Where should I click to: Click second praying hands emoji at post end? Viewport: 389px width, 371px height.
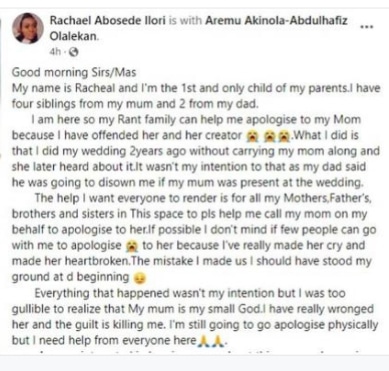218,341
